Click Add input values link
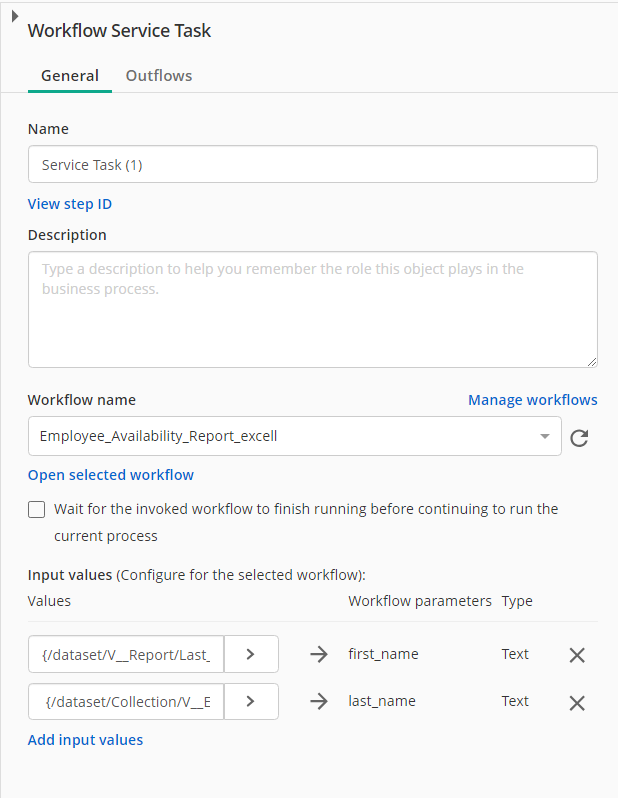The height and width of the screenshot is (798, 618). coord(85,740)
